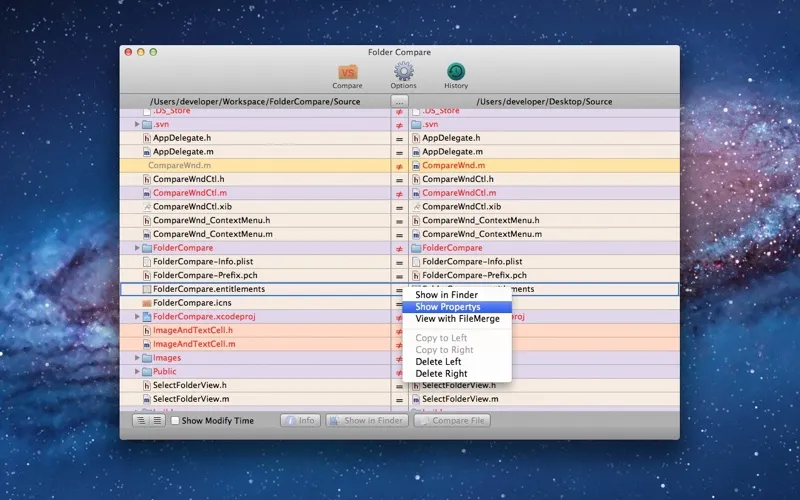The height and width of the screenshot is (500, 800).
Task: Click the Compare File button
Action: point(452,420)
